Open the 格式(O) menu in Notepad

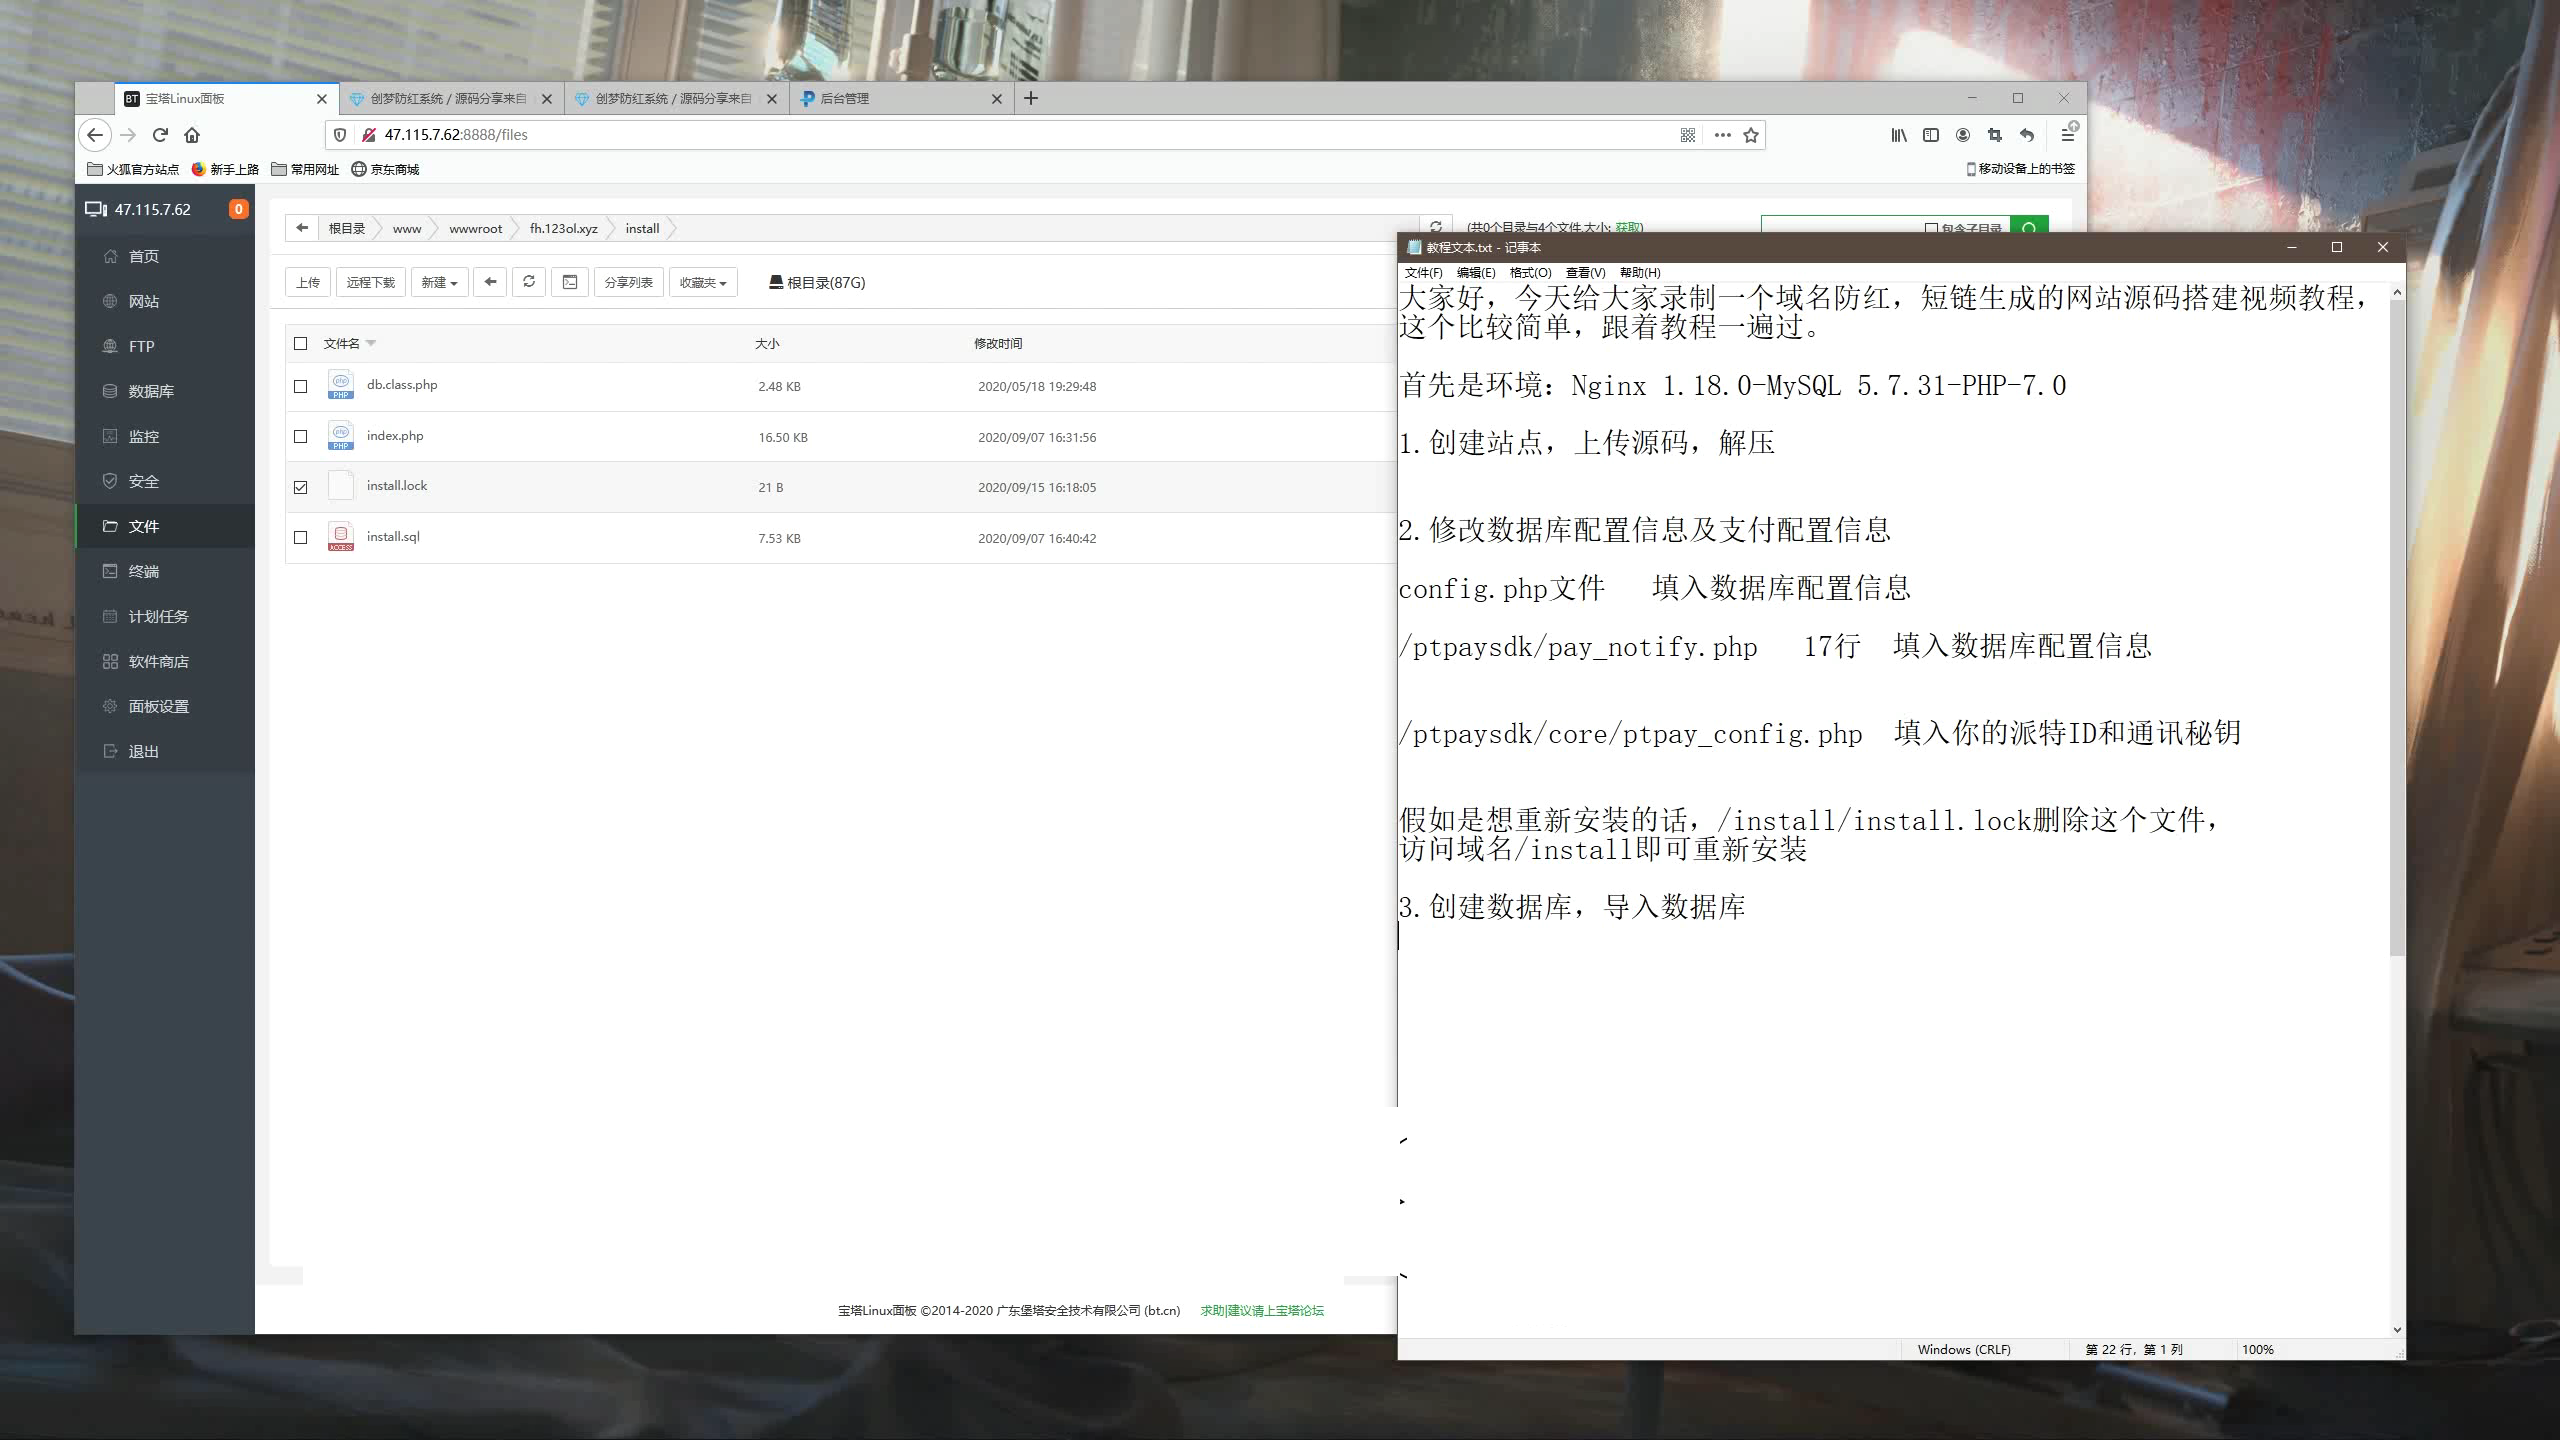point(1529,272)
